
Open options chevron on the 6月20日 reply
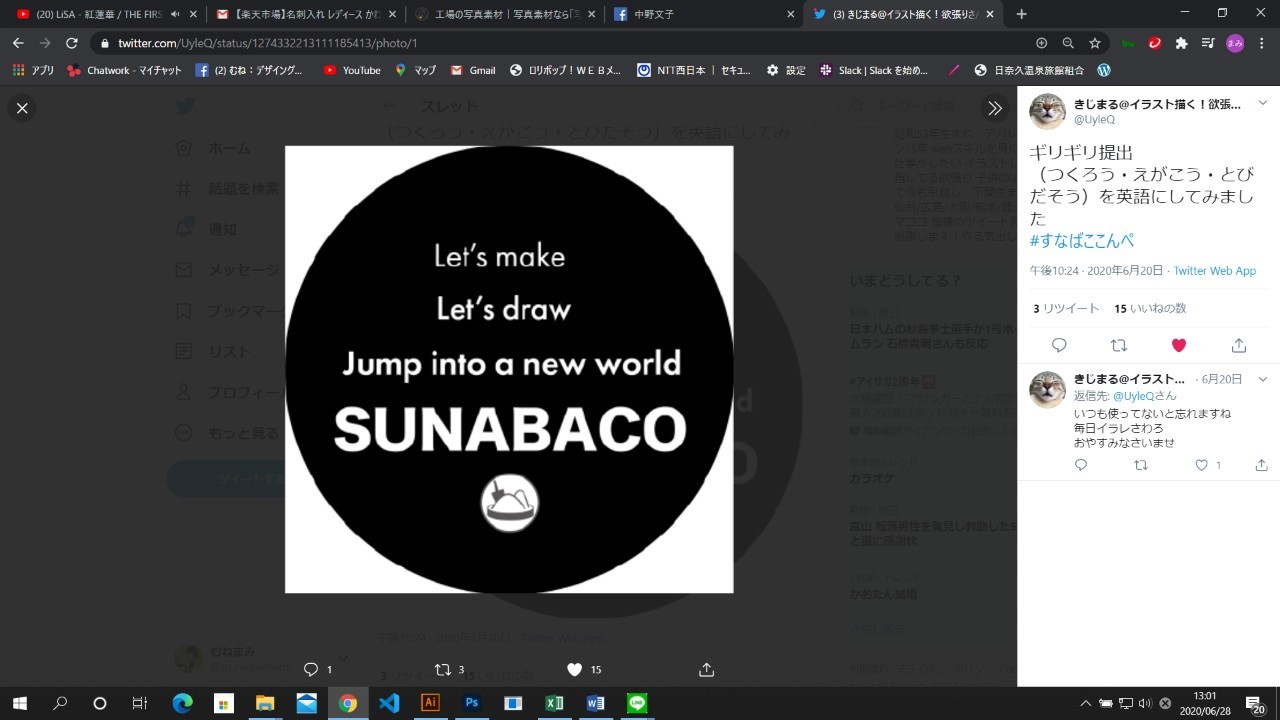(1263, 379)
